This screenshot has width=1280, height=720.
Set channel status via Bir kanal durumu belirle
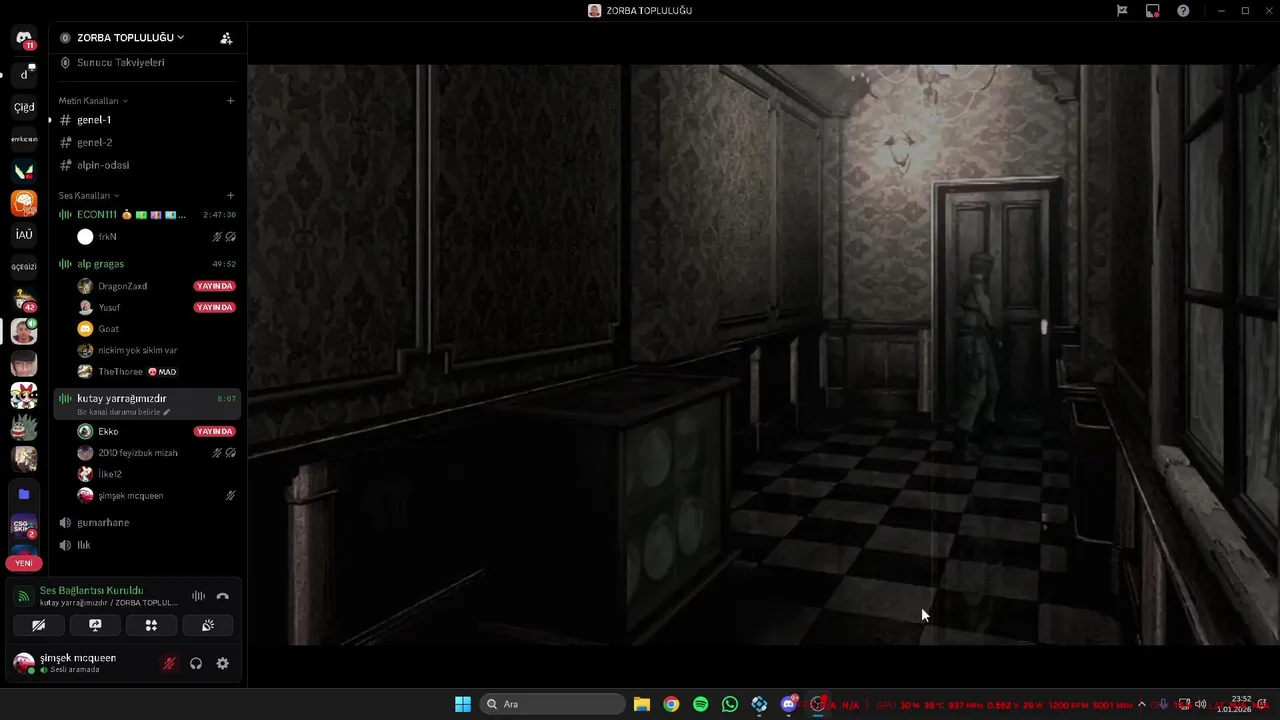coord(123,412)
